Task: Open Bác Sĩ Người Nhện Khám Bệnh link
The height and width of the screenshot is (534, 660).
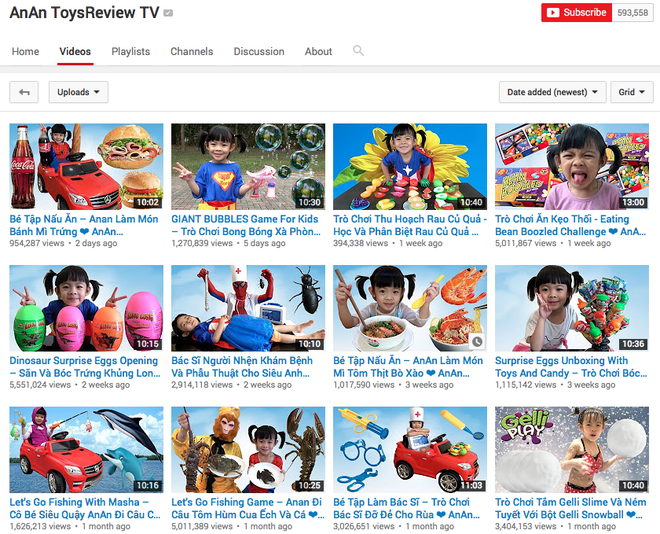Action: coord(242,367)
